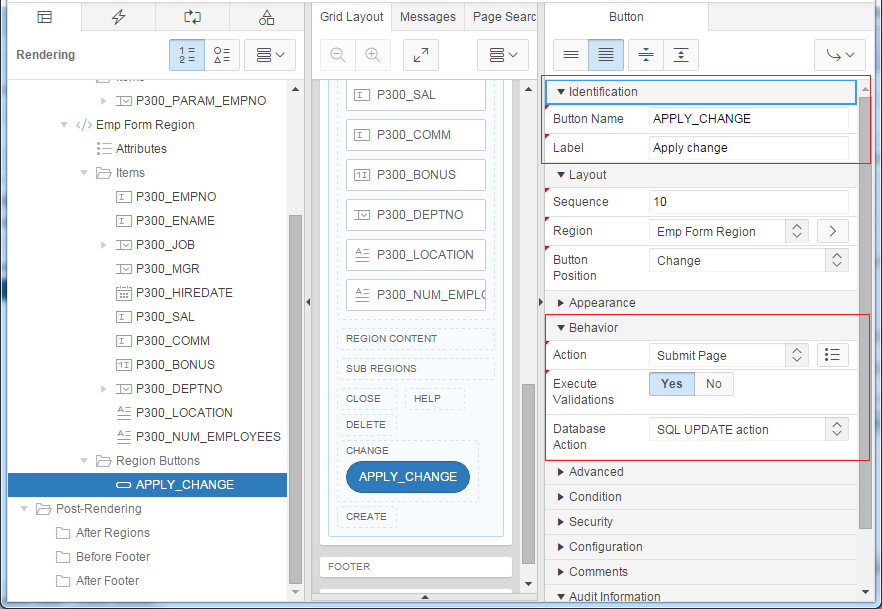
Task: Collapse the Layout group
Action: [x=561, y=175]
